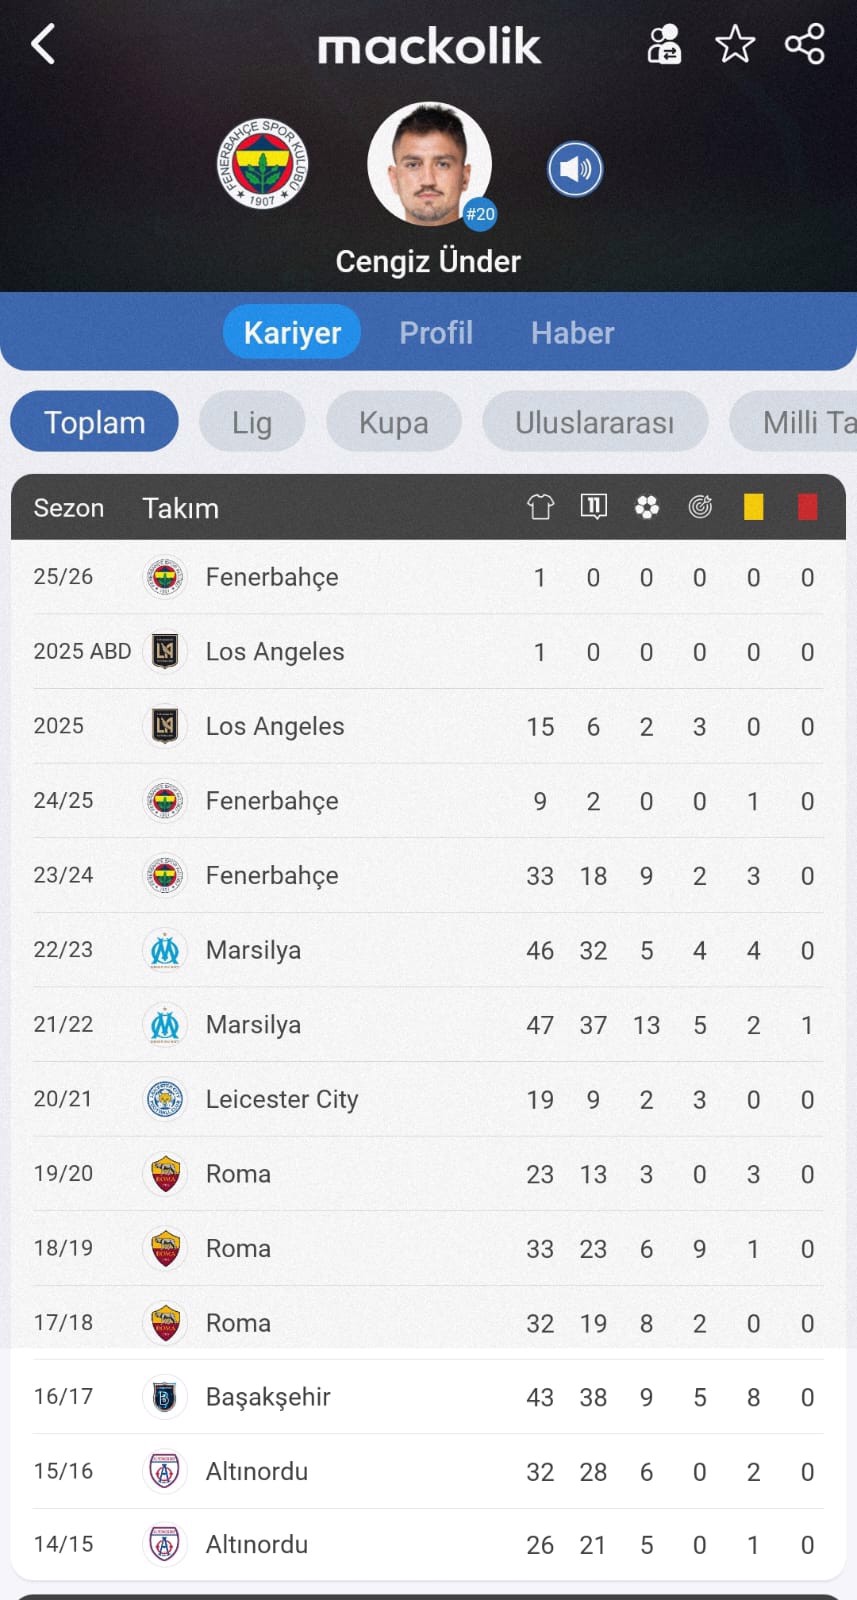Switch to the Haber tab
Screen dimensions: 857x1600
[572, 333]
